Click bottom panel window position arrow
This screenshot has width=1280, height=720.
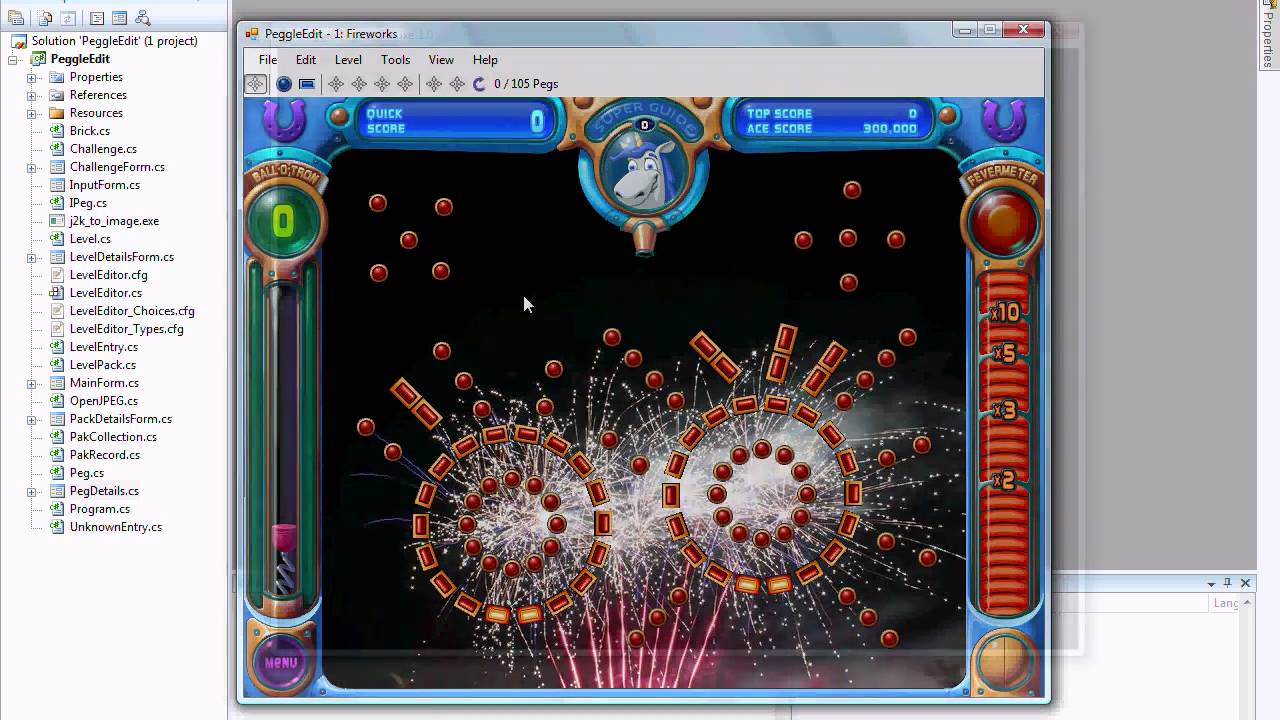click(1211, 583)
